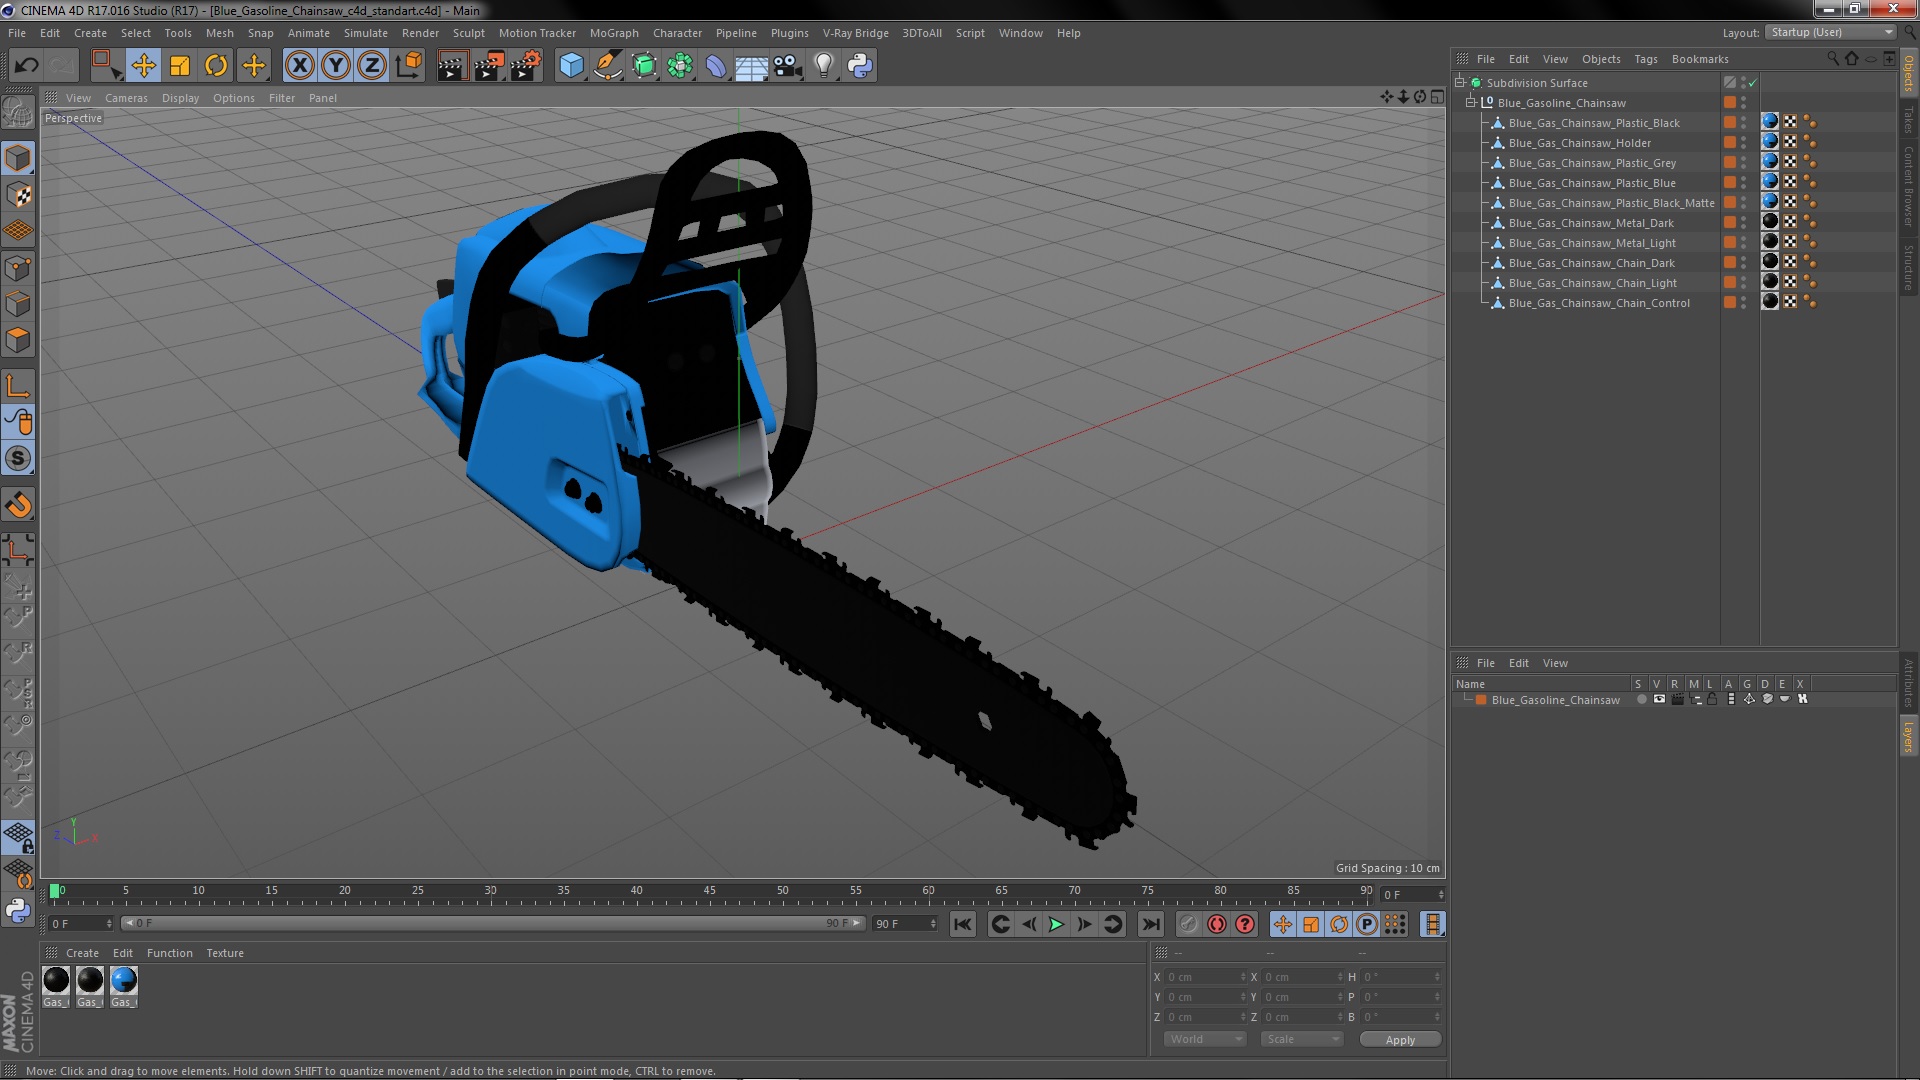The height and width of the screenshot is (1080, 1920).
Task: Switch to Texture mode
Action: [x=18, y=195]
